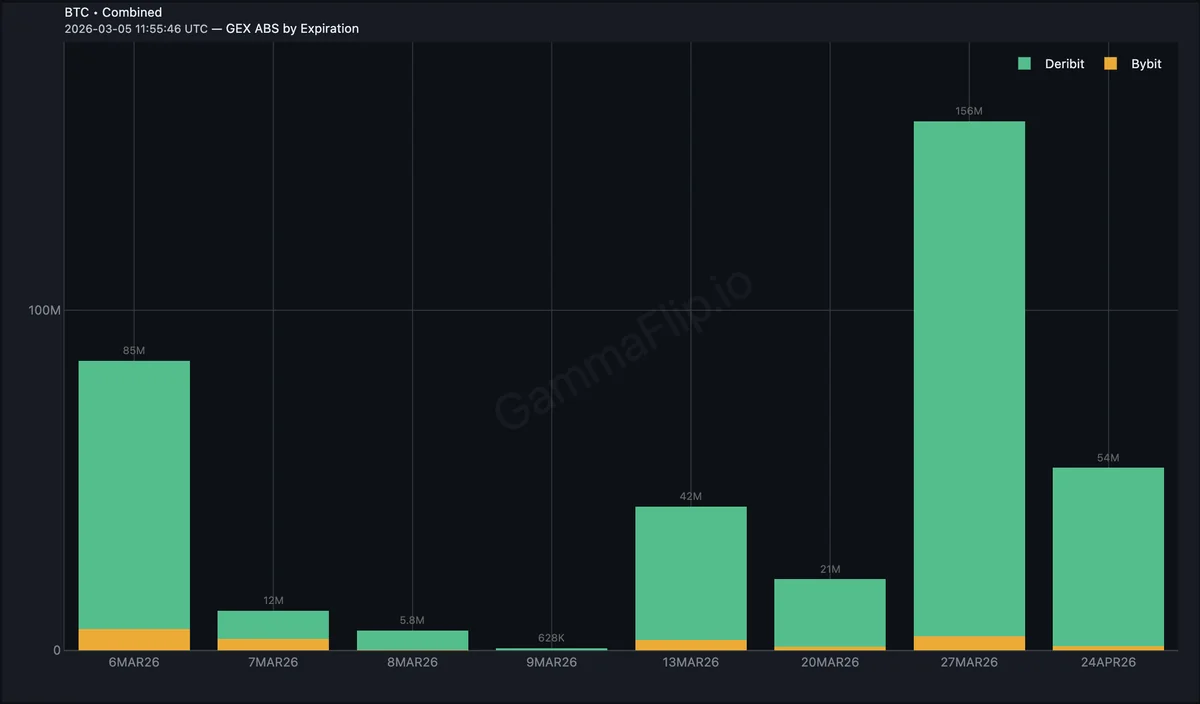Toggle the Deribit series via legend label
Screen dimensions: 1200x704
[1064, 64]
